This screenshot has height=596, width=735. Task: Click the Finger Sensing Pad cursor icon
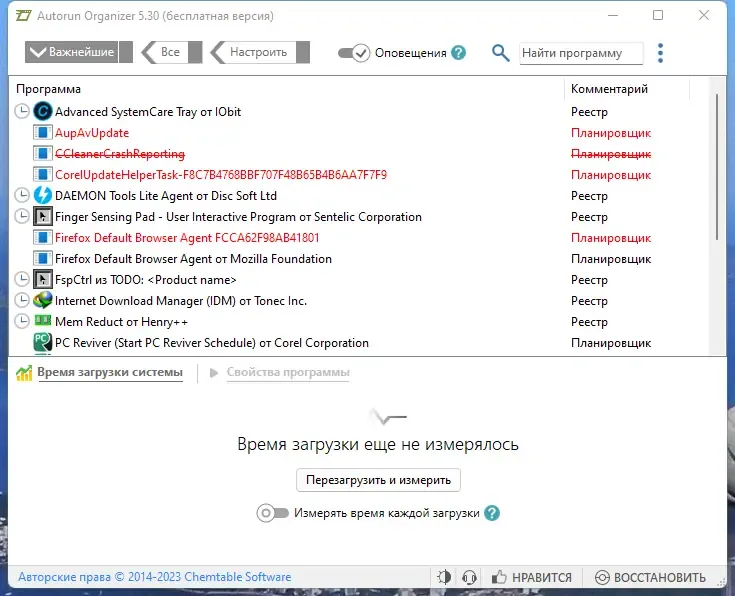[x=42, y=217]
